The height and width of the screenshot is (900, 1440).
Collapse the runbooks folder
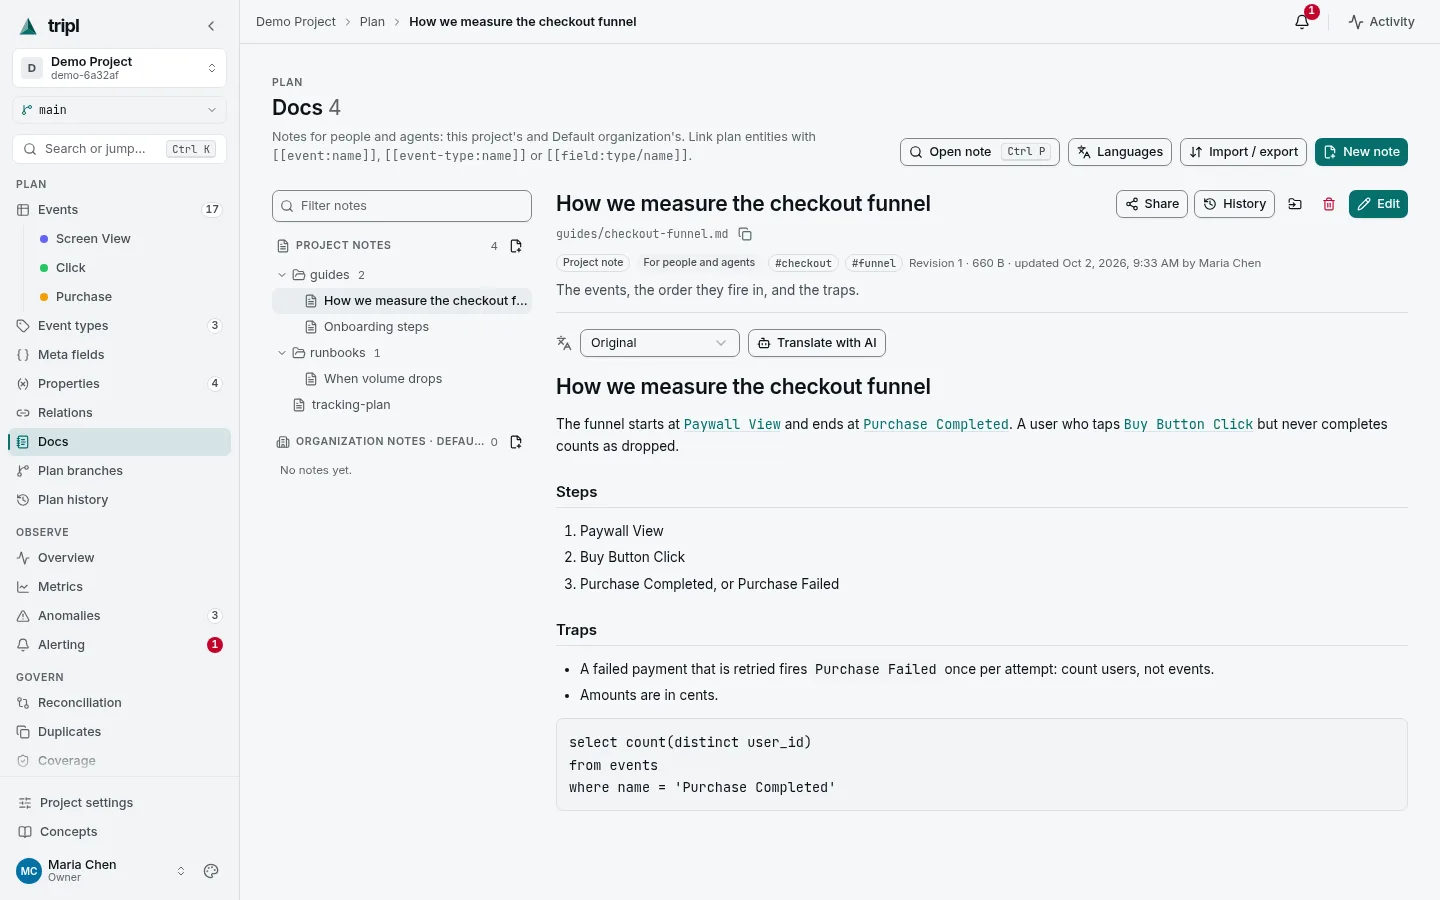(x=282, y=353)
